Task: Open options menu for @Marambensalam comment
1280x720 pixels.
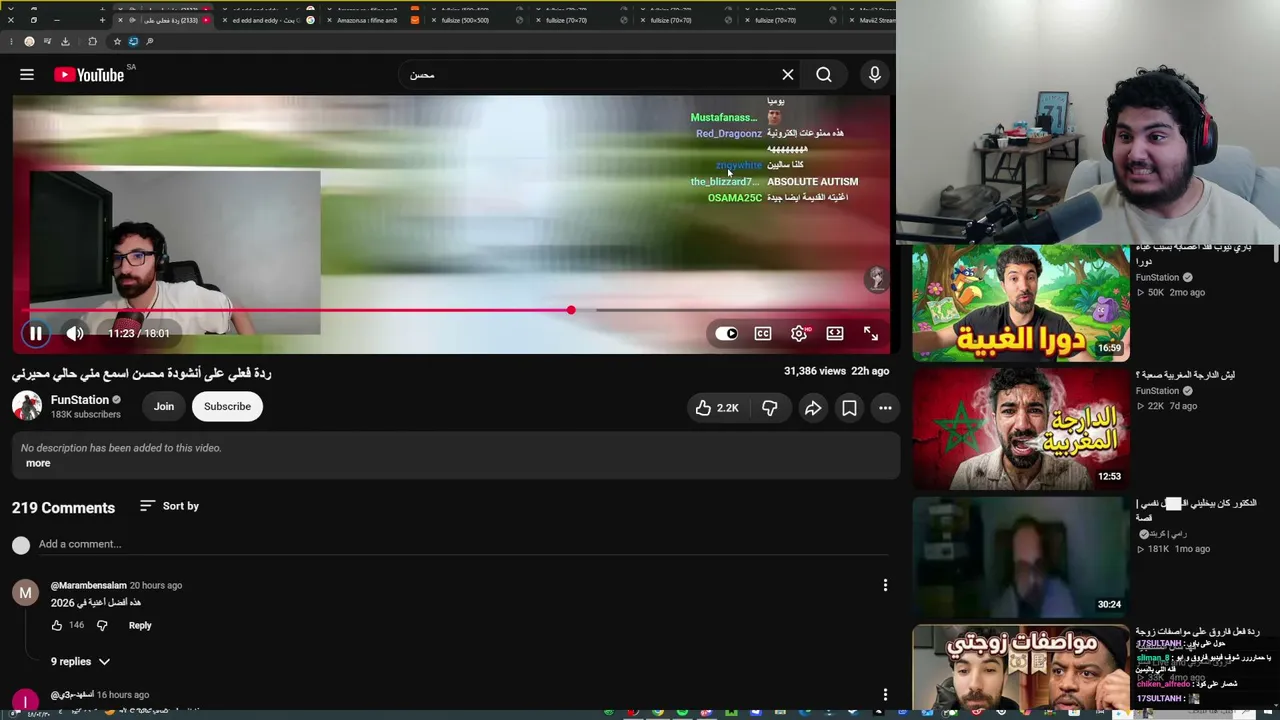Action: (x=885, y=585)
